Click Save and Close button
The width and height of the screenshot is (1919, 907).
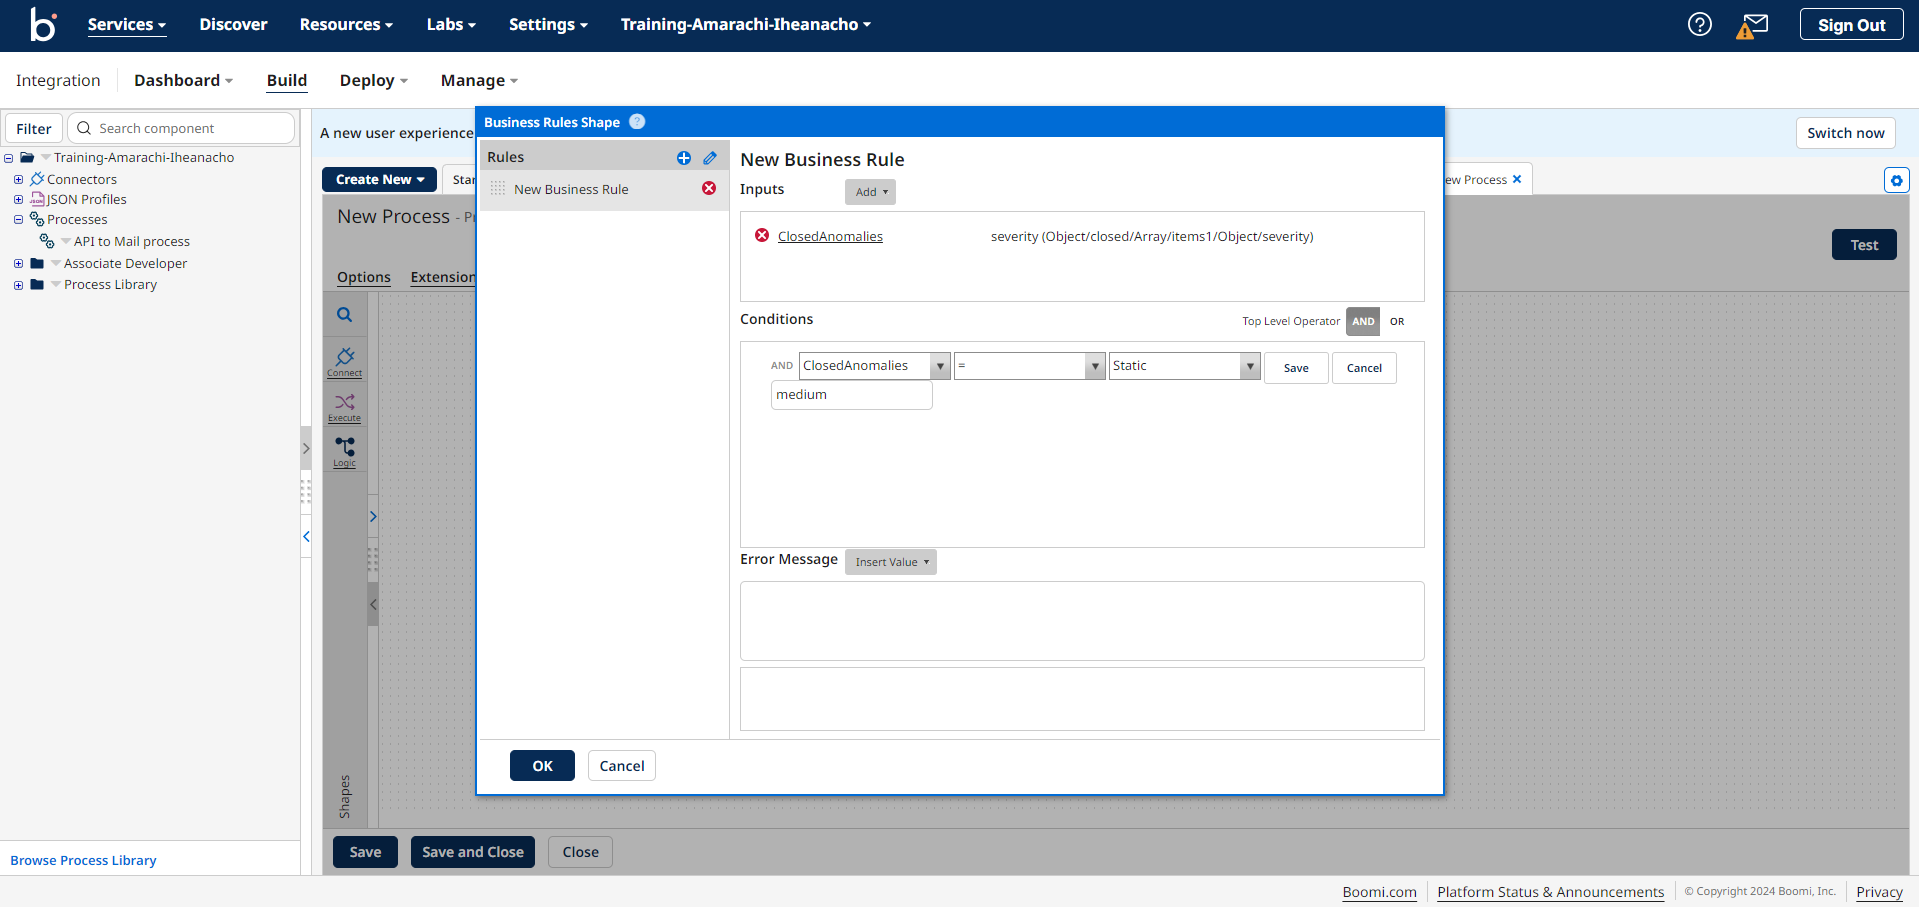473,852
